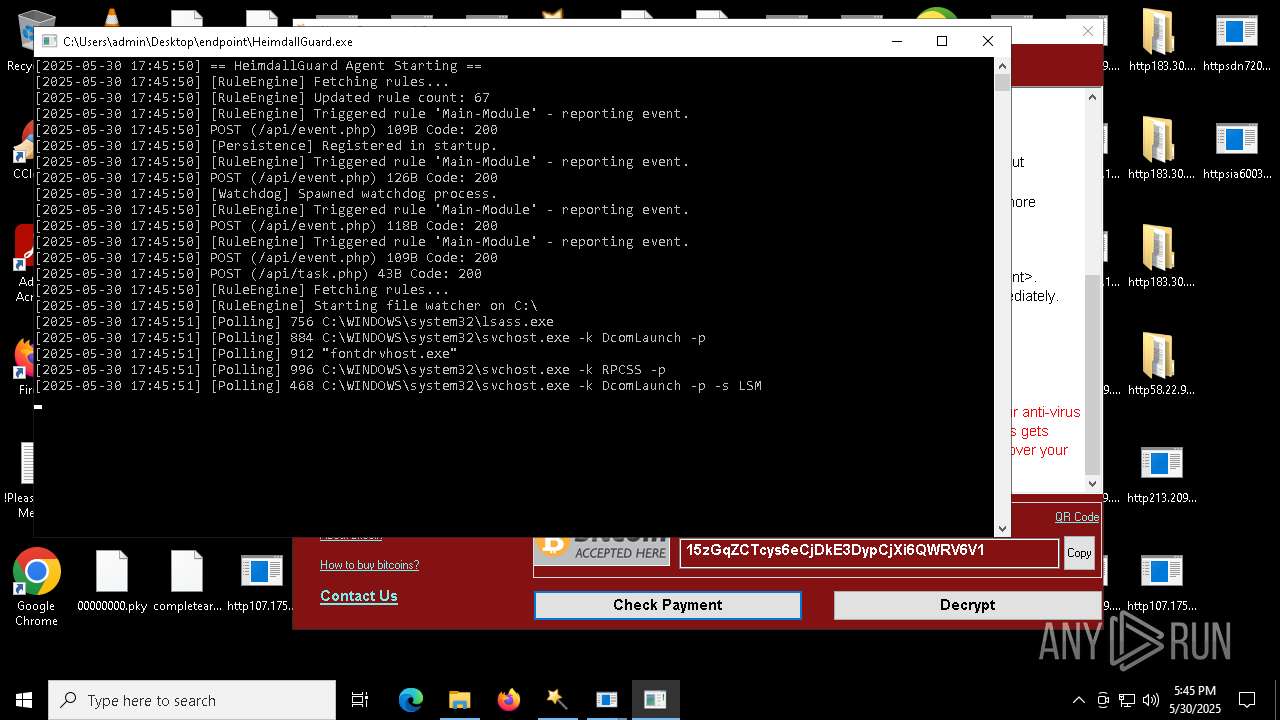Click the polling line for lsass.exe

point(294,322)
